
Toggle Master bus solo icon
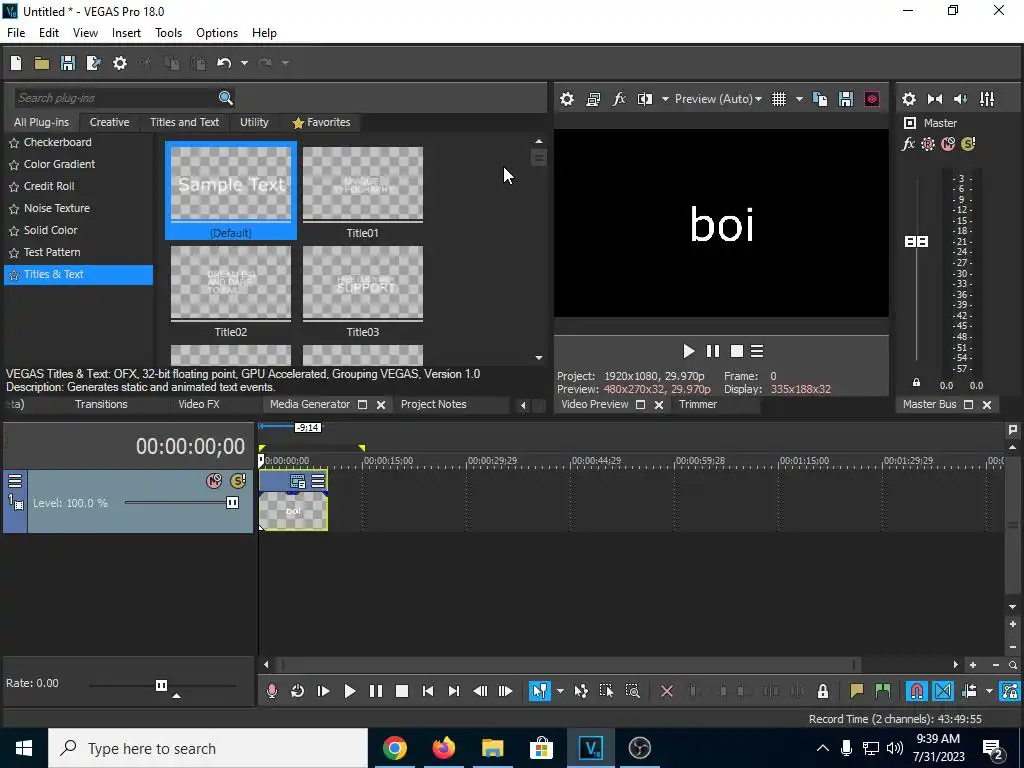[x=968, y=144]
